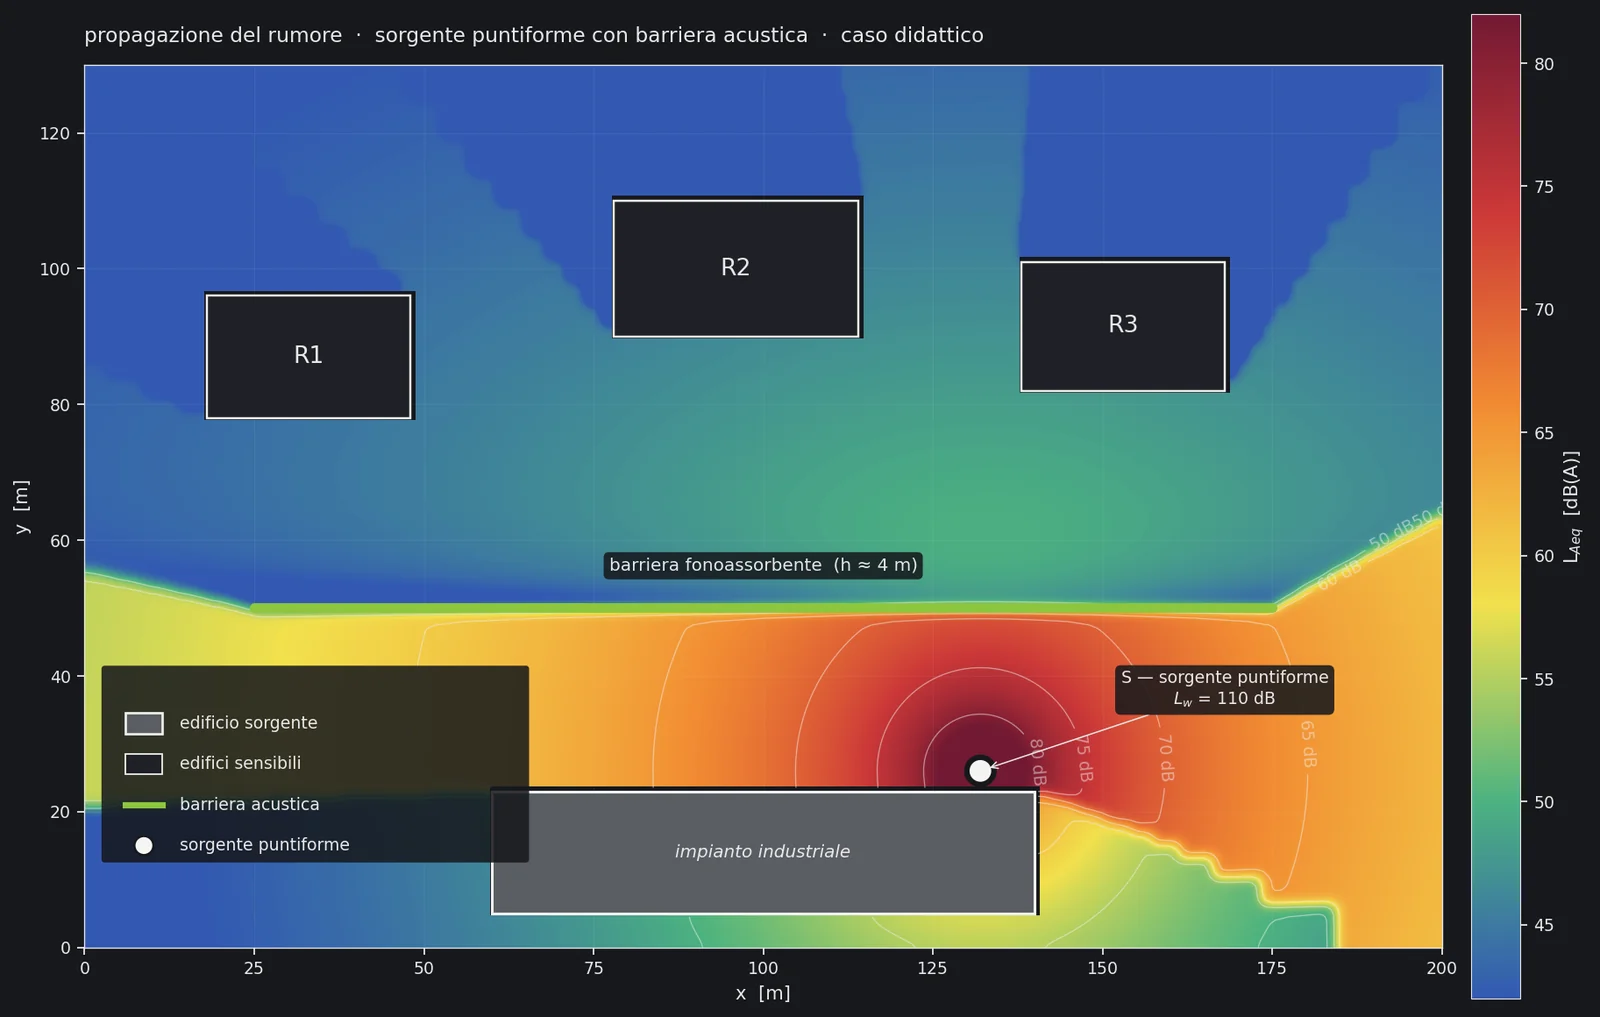Click the 'barriera acustica' legend line
The height and width of the screenshot is (1017, 1600).
pos(144,805)
